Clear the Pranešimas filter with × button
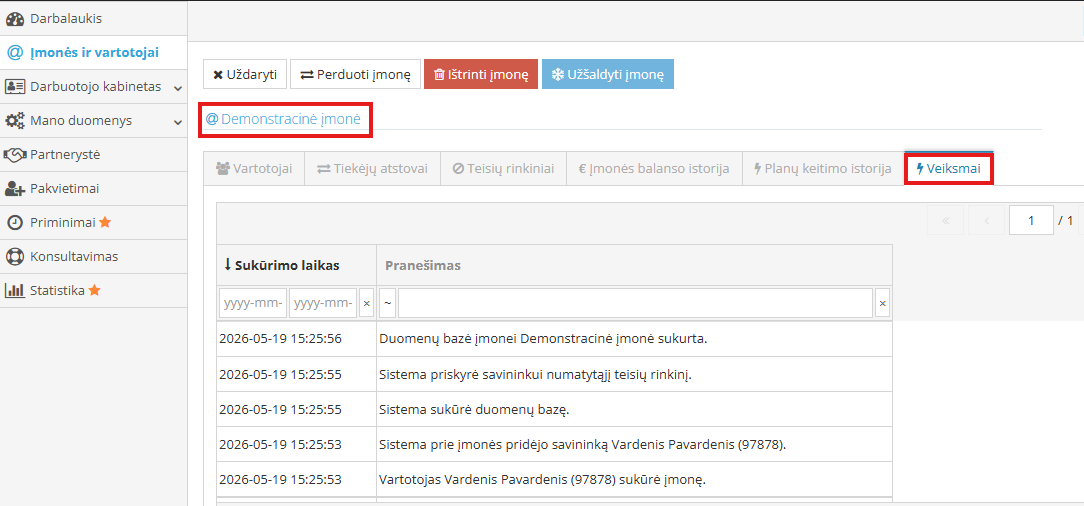Viewport: 1084px width, 506px height. (x=882, y=303)
